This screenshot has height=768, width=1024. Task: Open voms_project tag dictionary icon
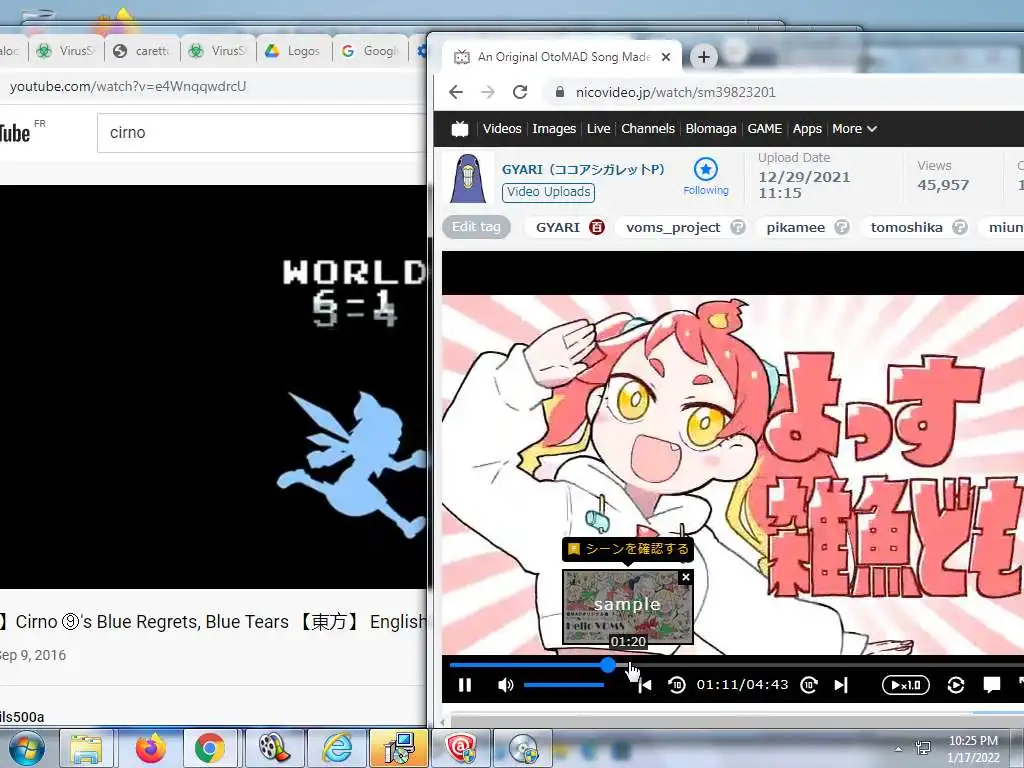click(x=737, y=227)
